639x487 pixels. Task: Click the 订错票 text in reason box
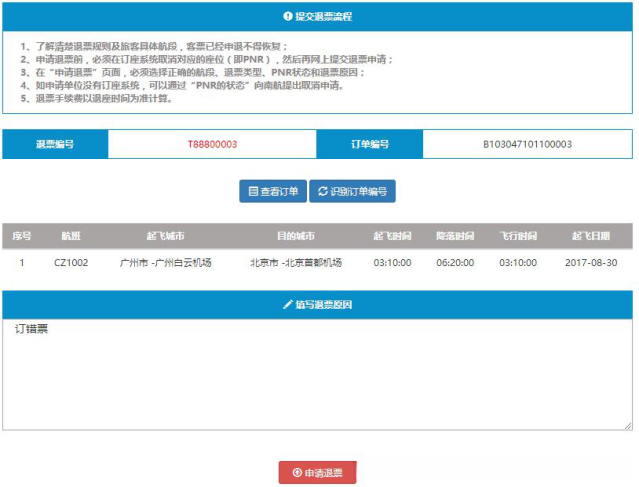pyautogui.click(x=31, y=329)
